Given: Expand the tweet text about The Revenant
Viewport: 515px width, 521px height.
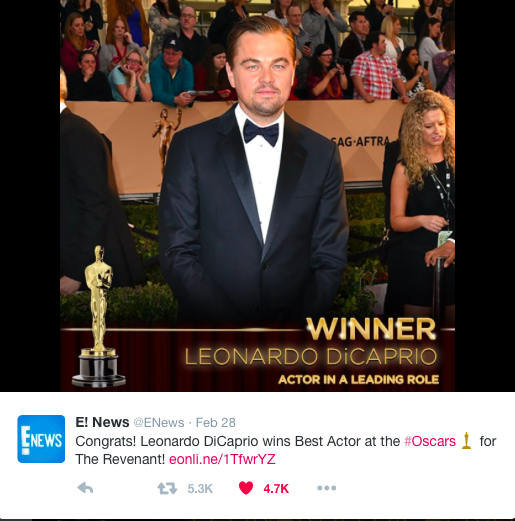Looking at the screenshot, I should pyautogui.click(x=286, y=450).
